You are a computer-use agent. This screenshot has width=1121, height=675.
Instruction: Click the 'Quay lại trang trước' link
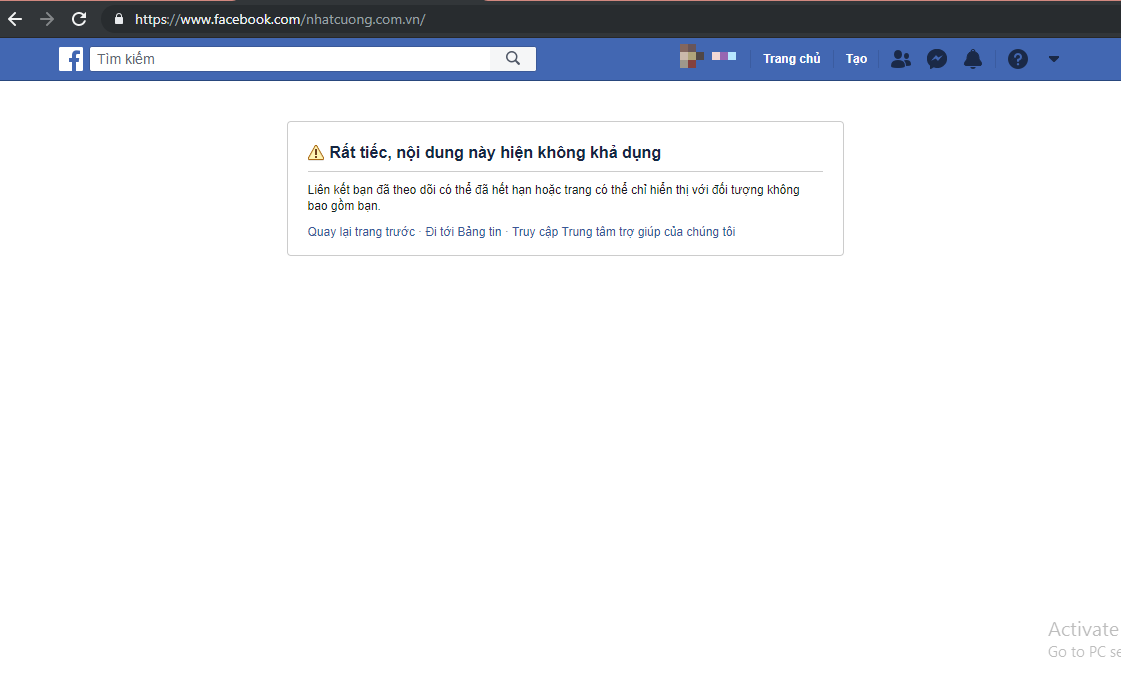[x=361, y=232]
